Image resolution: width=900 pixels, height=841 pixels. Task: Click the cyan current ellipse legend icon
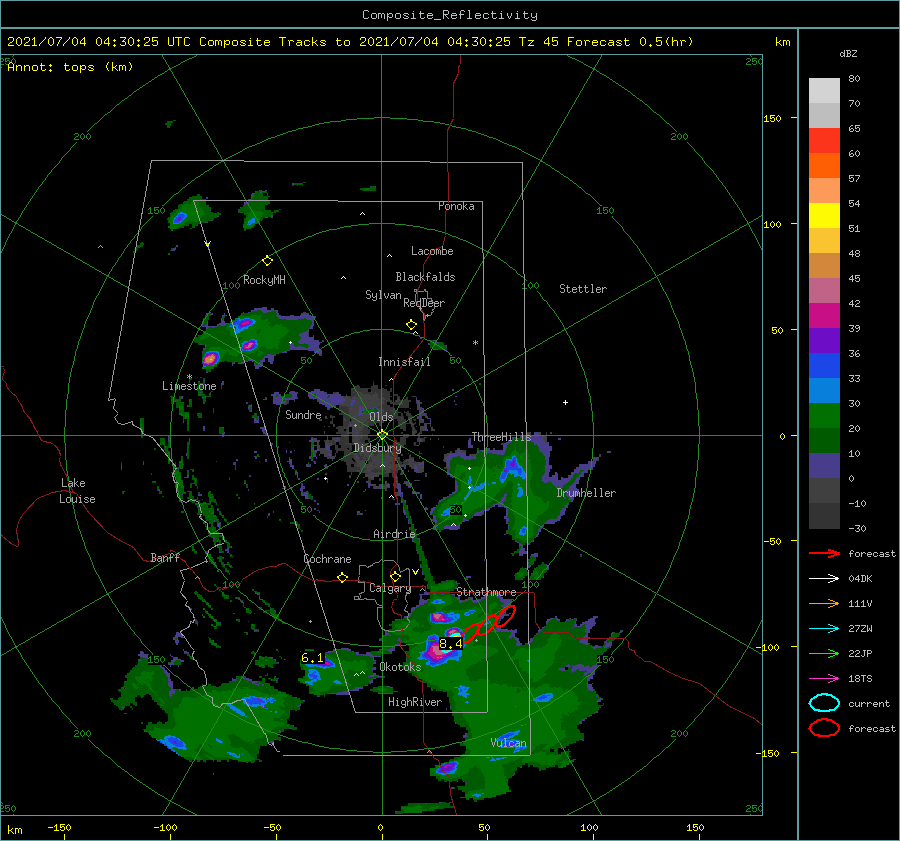pos(824,703)
